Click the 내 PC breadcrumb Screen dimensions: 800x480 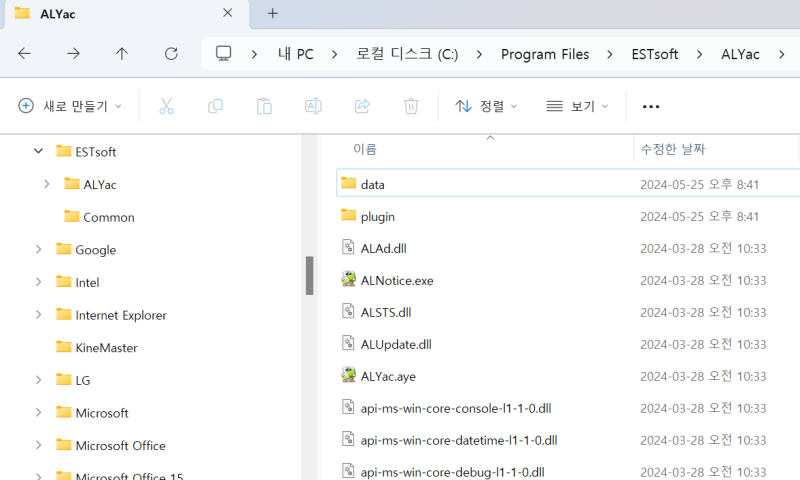[296, 54]
